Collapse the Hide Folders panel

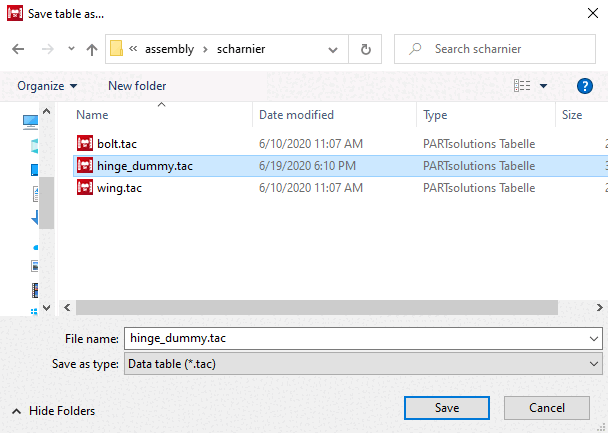[54, 410]
